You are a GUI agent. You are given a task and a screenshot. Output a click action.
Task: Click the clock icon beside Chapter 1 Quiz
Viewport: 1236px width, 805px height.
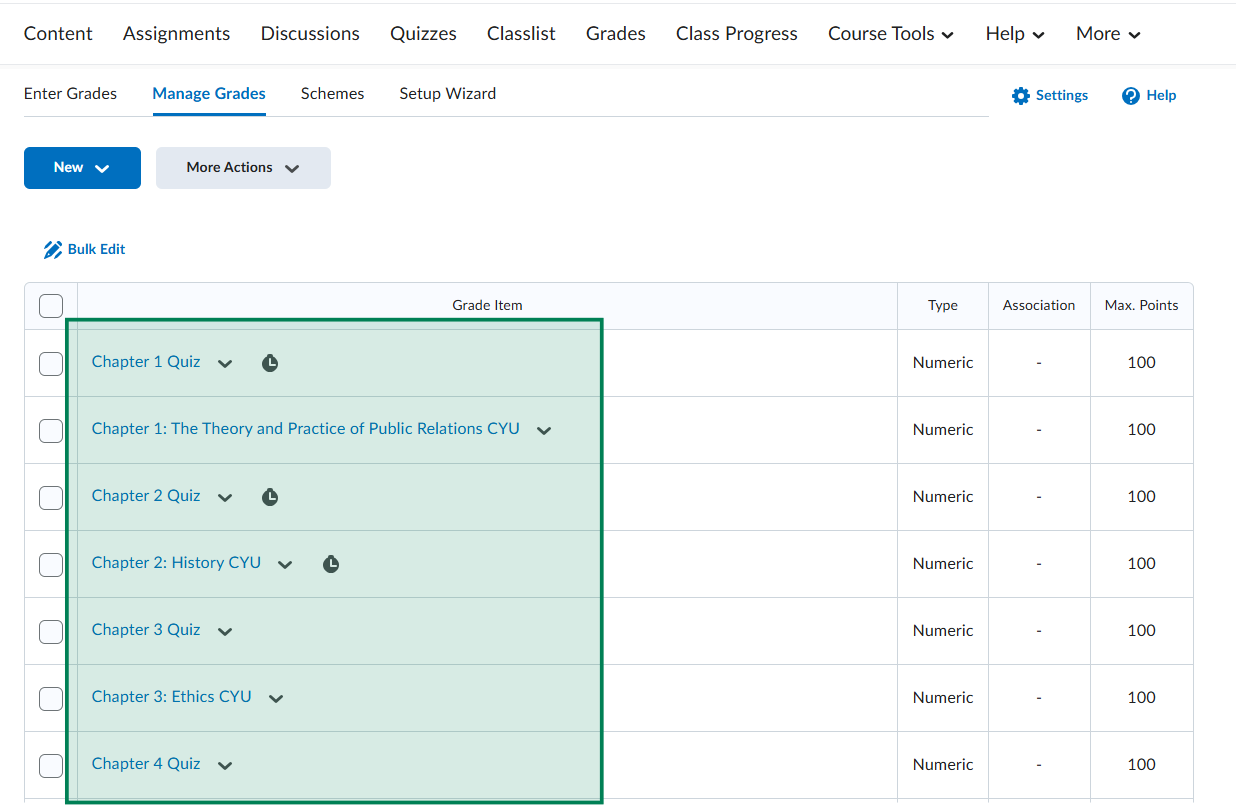[x=270, y=363]
